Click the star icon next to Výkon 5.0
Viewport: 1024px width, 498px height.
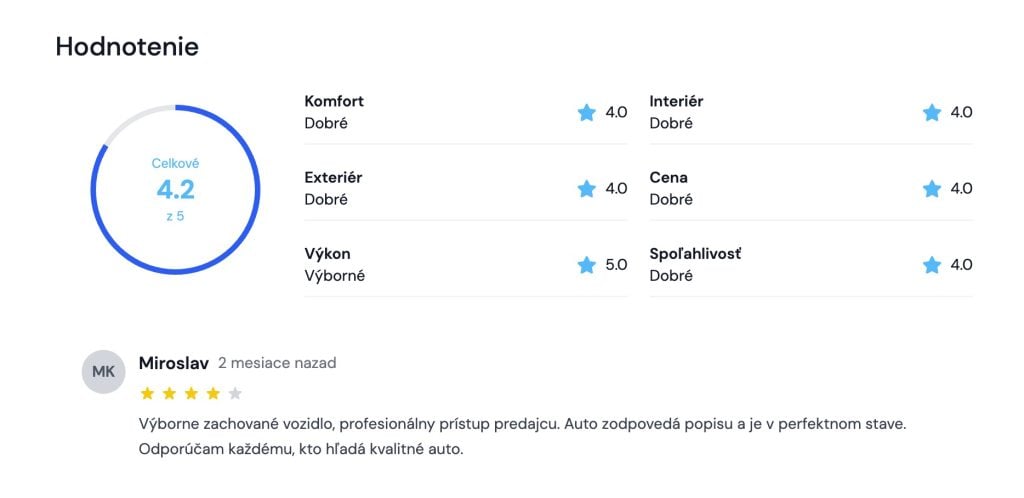click(587, 265)
